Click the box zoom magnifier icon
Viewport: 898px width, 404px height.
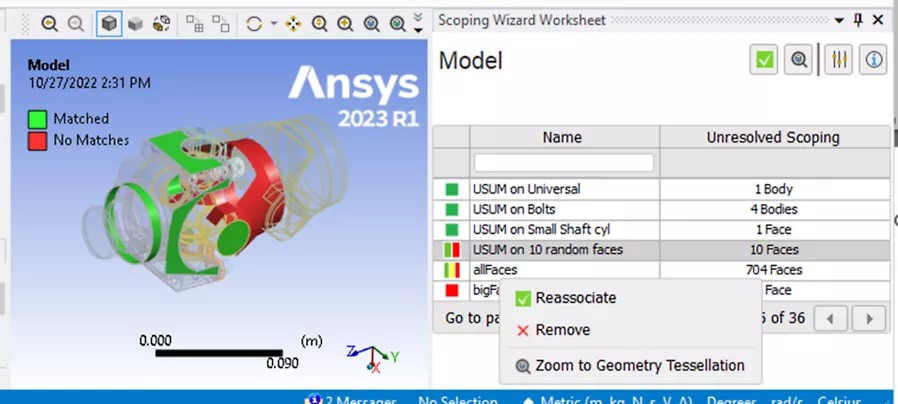pos(345,23)
